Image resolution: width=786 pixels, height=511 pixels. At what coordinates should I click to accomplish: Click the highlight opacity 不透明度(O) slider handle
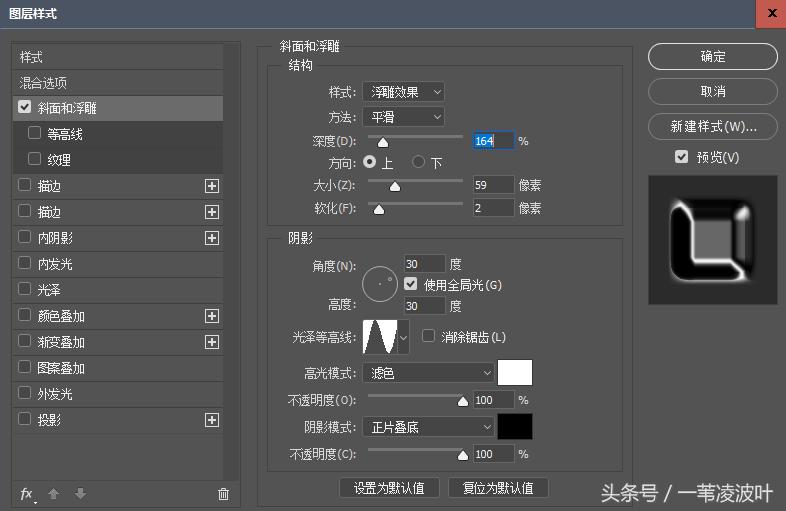click(x=463, y=401)
